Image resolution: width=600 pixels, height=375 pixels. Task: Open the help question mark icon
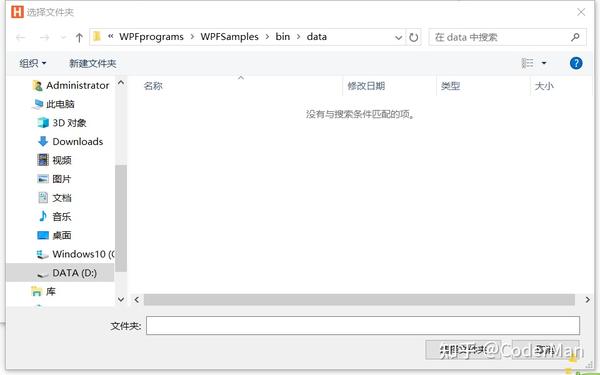[576, 63]
